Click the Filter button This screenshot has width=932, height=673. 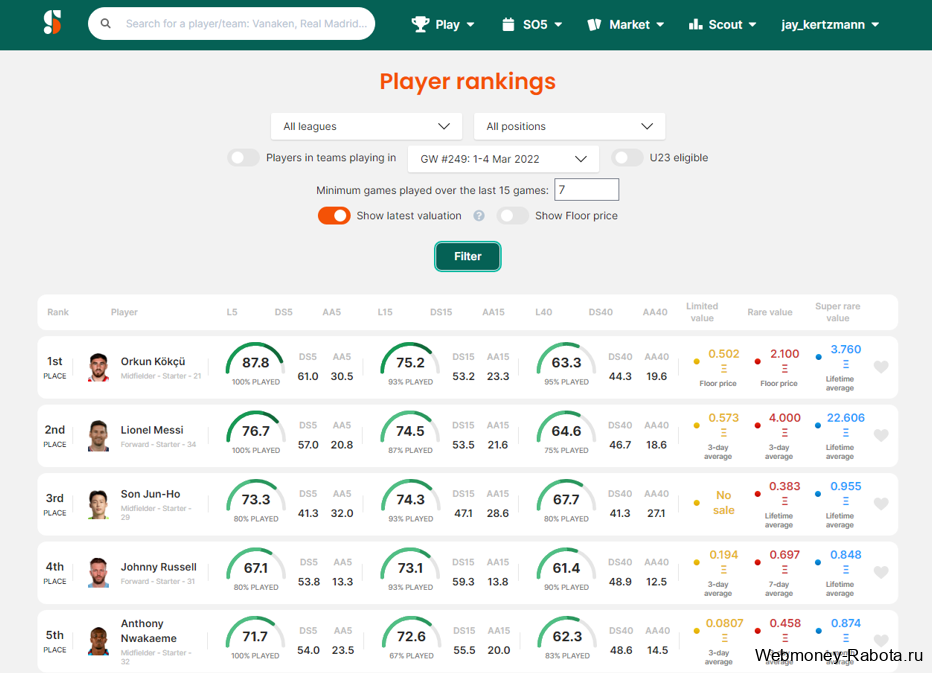click(x=468, y=256)
